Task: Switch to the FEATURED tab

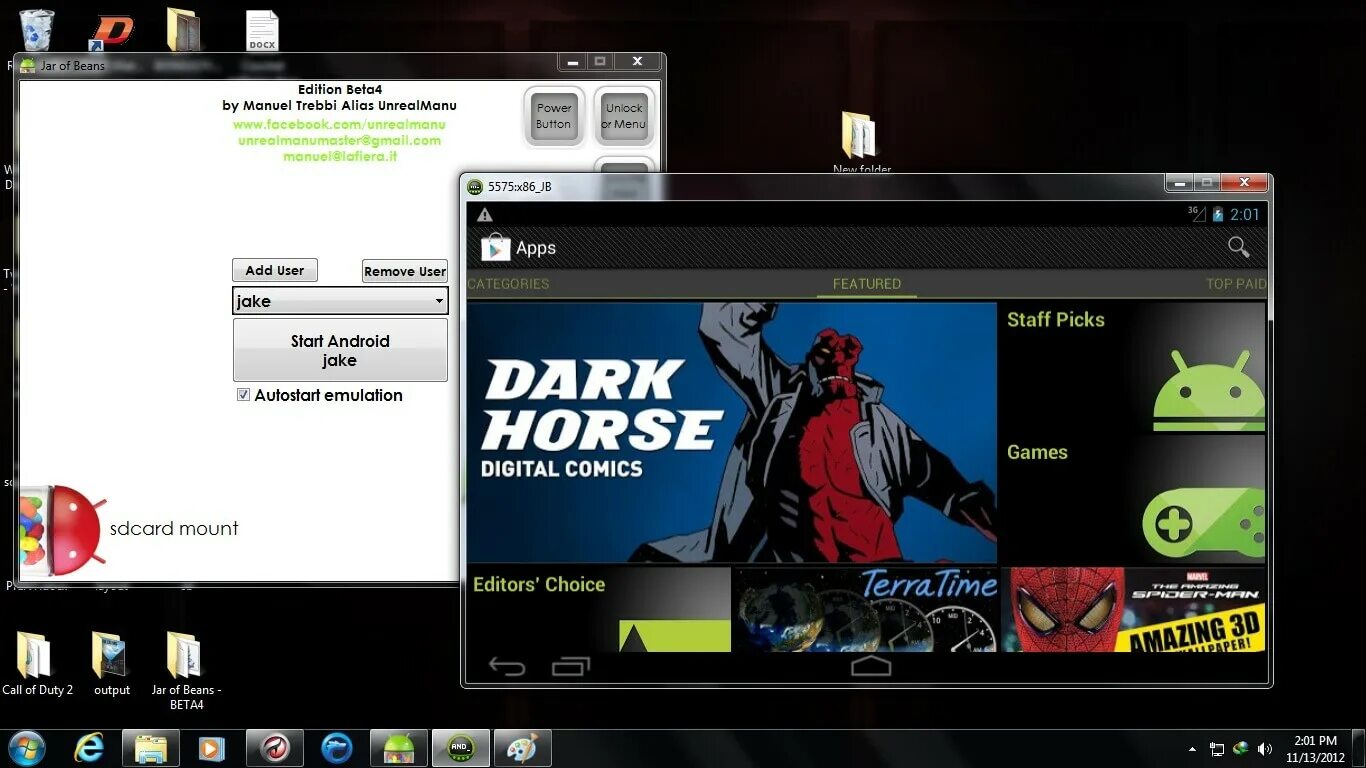Action: click(x=867, y=284)
